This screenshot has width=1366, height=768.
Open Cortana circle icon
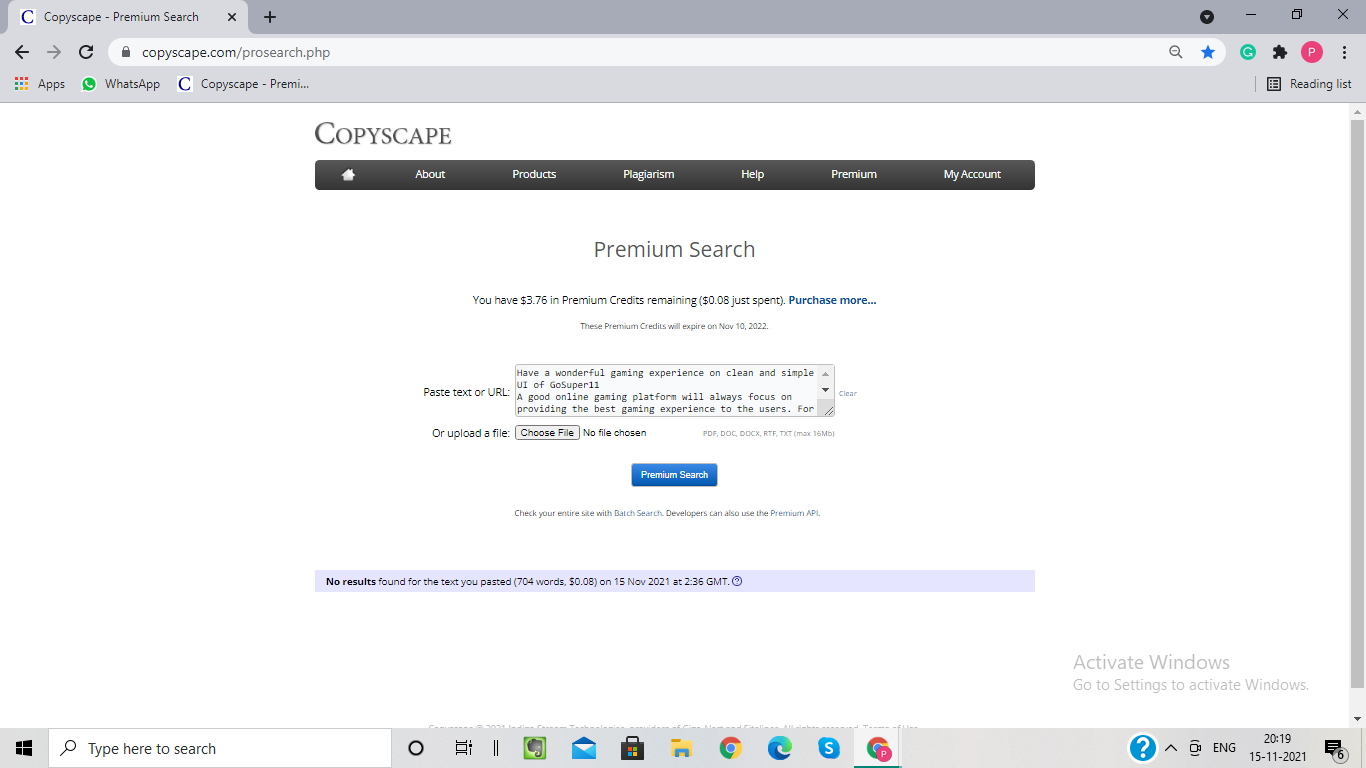pyautogui.click(x=416, y=748)
